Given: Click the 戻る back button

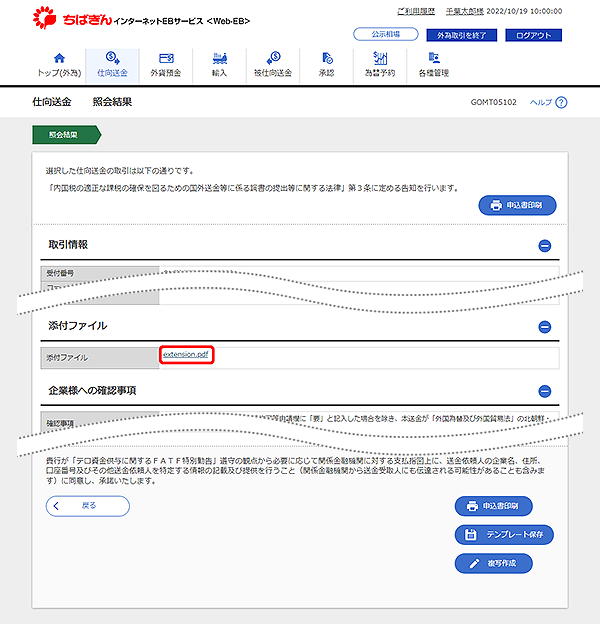Looking at the screenshot, I should pyautogui.click(x=88, y=506).
